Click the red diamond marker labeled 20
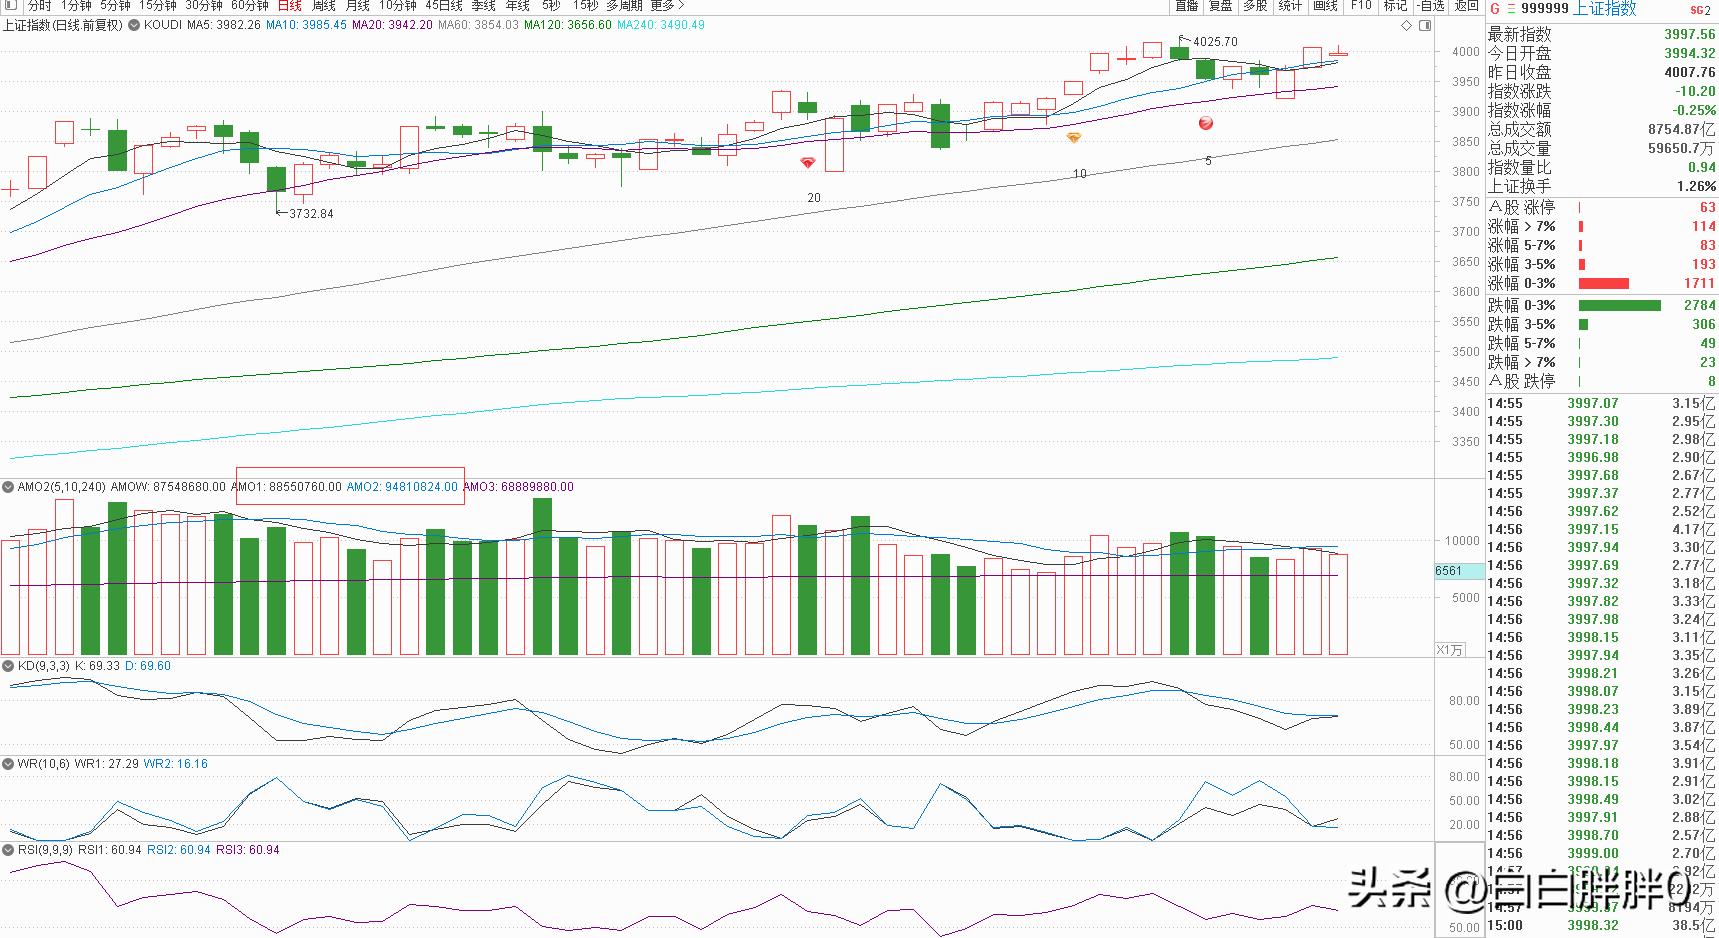This screenshot has width=1719, height=938. coord(808,163)
